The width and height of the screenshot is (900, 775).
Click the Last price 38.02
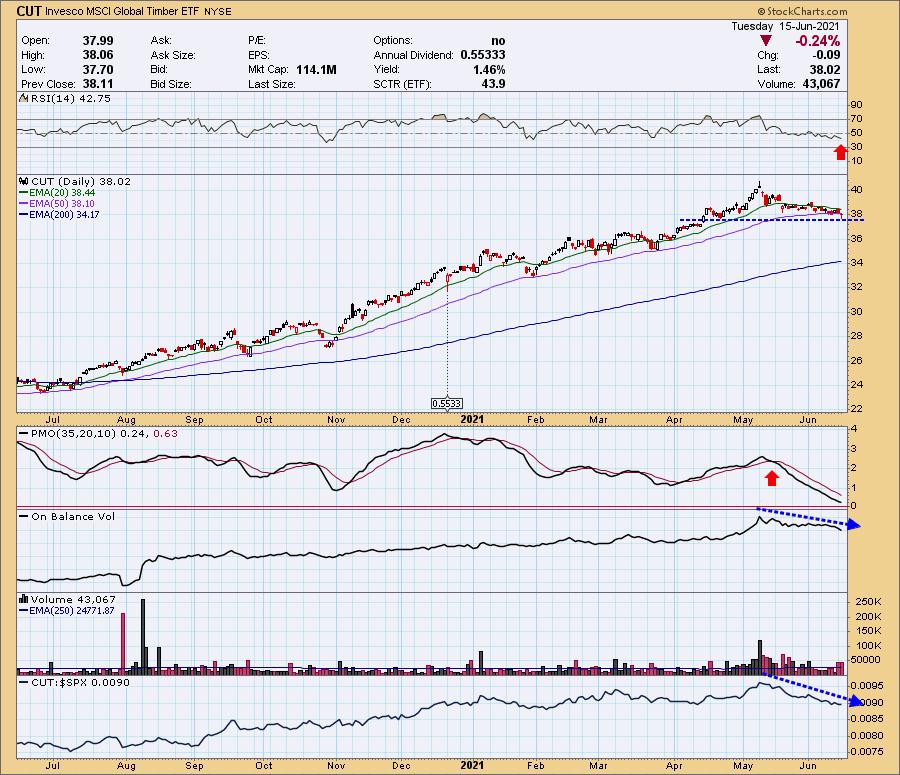coord(825,69)
